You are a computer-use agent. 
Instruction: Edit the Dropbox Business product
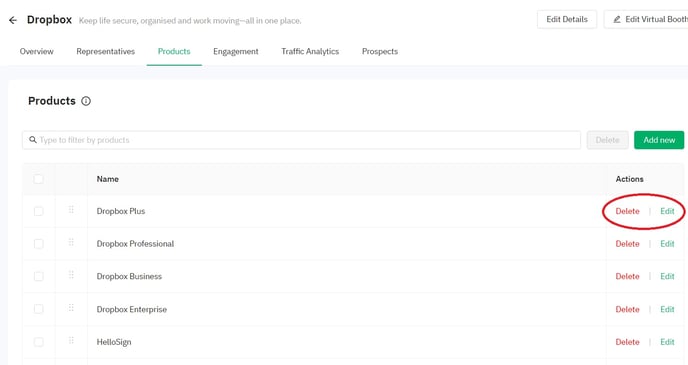click(667, 276)
